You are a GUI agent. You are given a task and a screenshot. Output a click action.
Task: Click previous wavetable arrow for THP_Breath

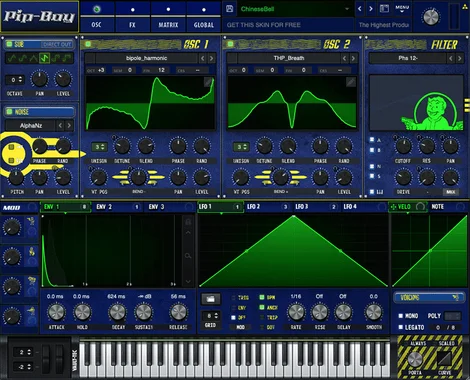pos(345,58)
